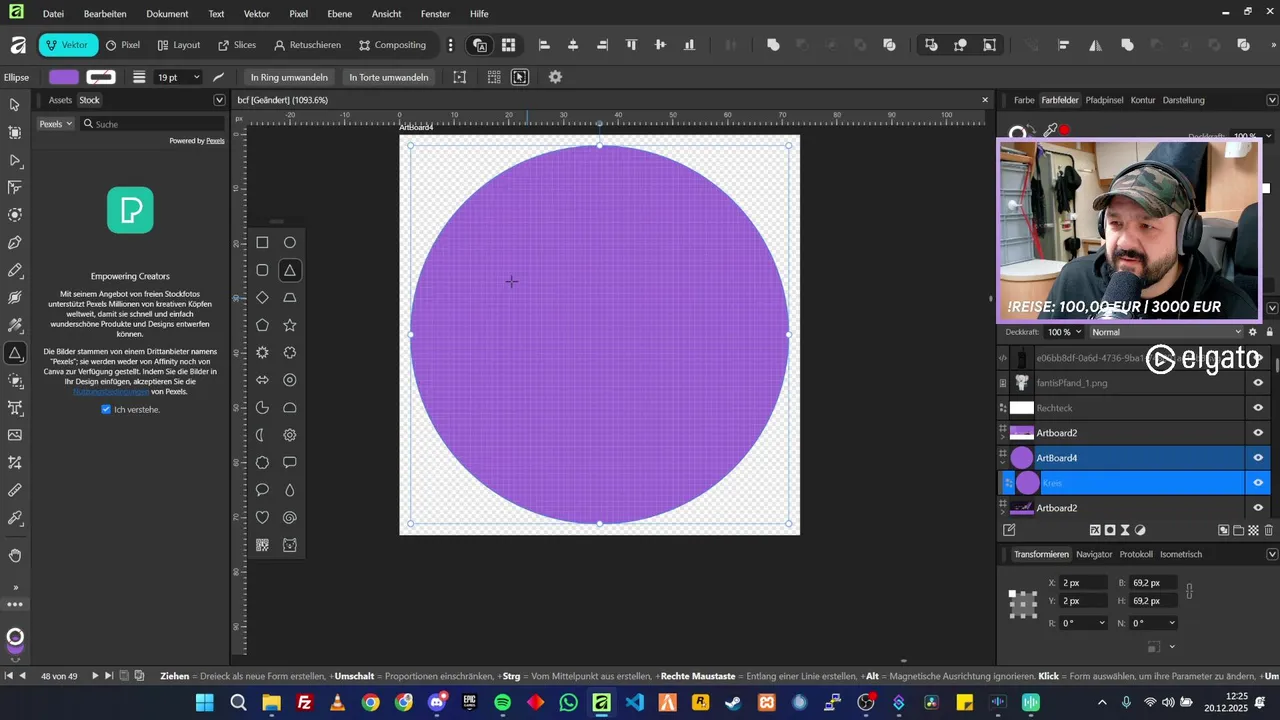Add group with folder icon
Image resolution: width=1280 pixels, height=720 pixels.
pos(1239,530)
